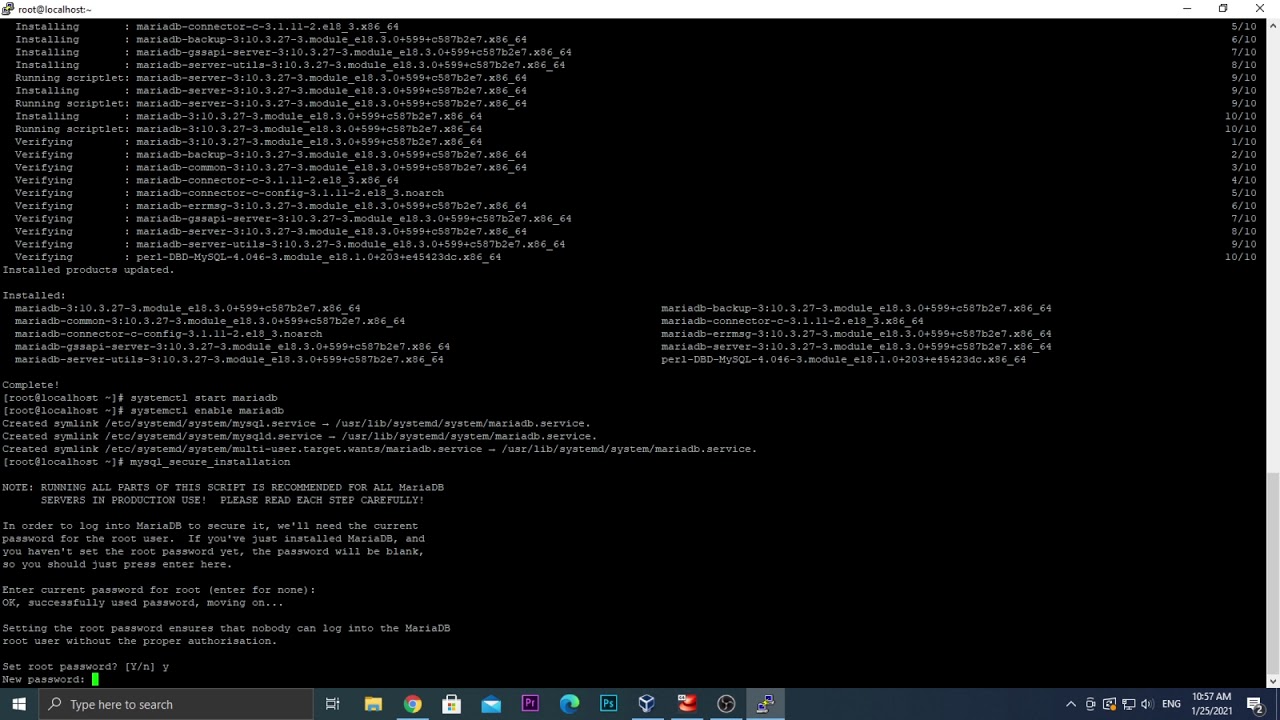Click the 'systemctl enable mariadb' command line
This screenshot has height=720, width=1280.
tap(143, 411)
